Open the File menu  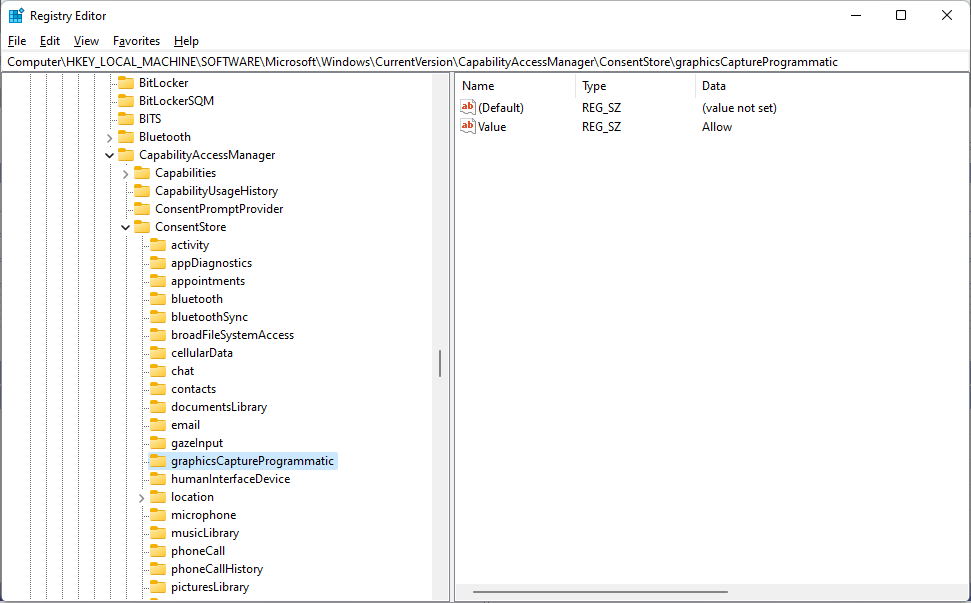(17, 41)
